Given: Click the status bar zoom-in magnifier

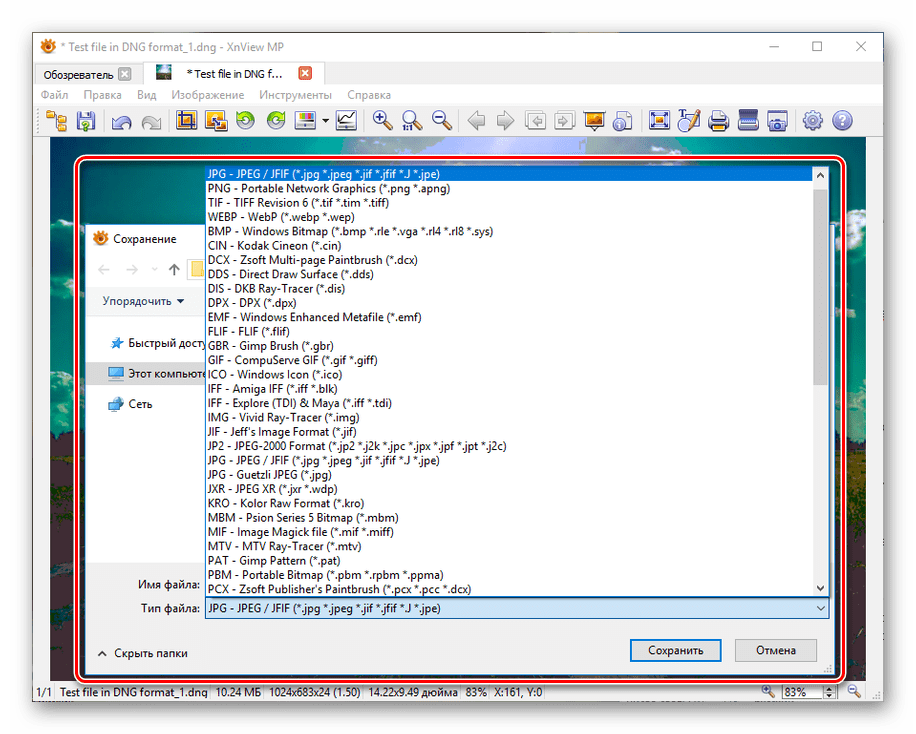Looking at the screenshot, I should pos(768,692).
